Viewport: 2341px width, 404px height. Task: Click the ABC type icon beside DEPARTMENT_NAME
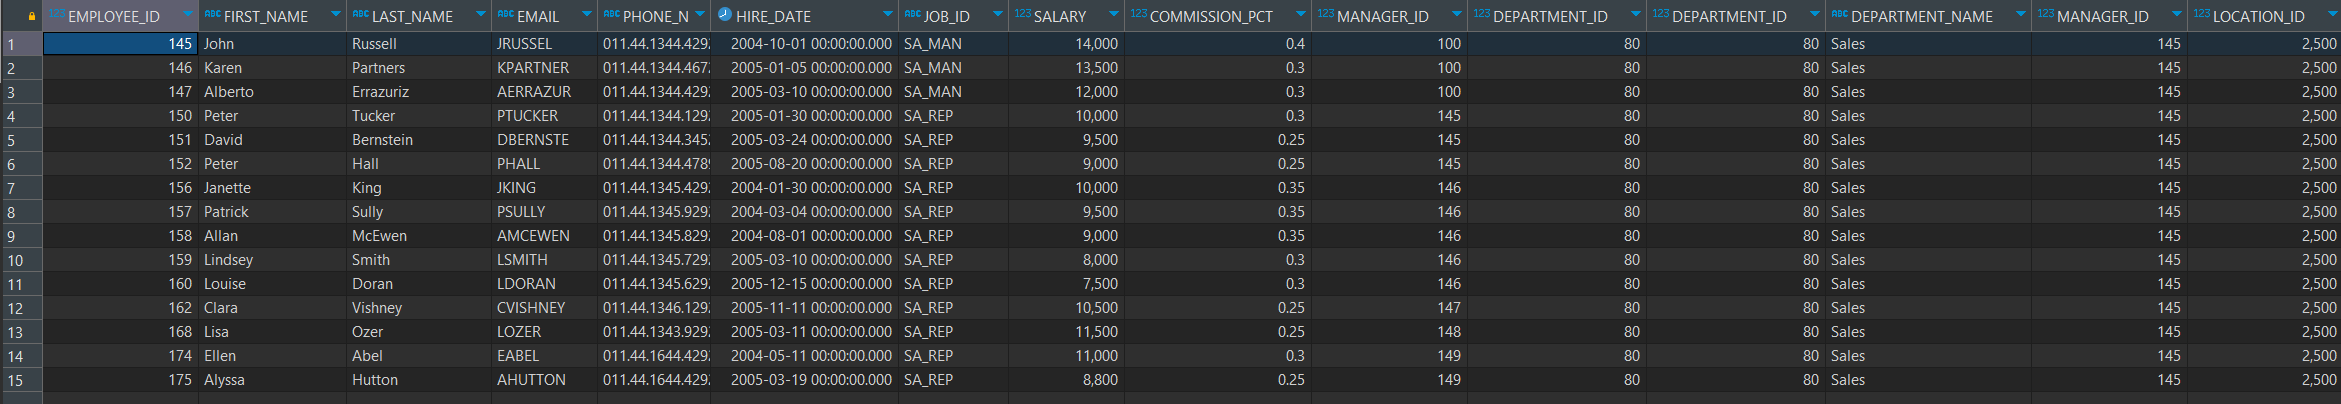1840,15
